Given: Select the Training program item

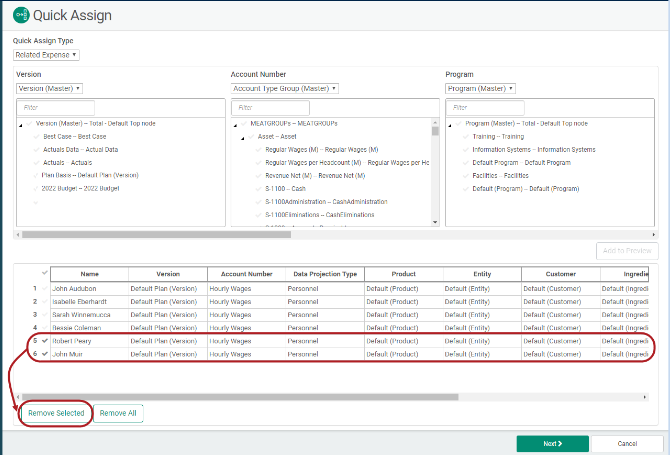Looking at the screenshot, I should pos(498,137).
